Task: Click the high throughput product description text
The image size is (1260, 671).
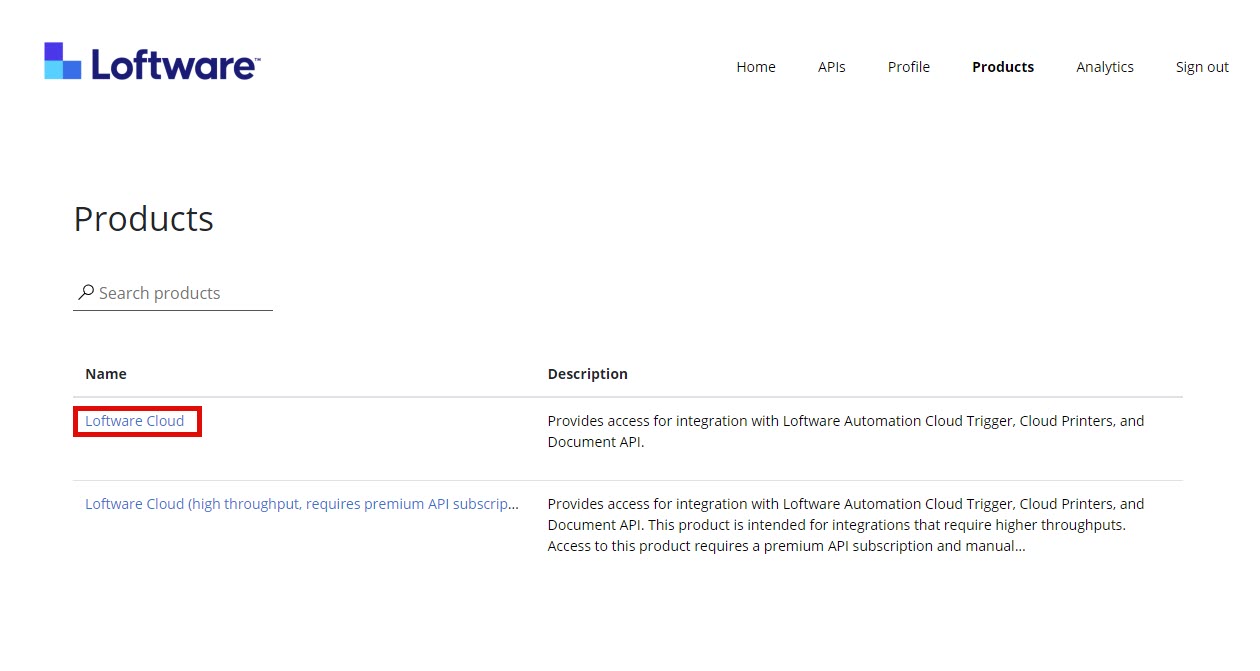Action: 845,525
